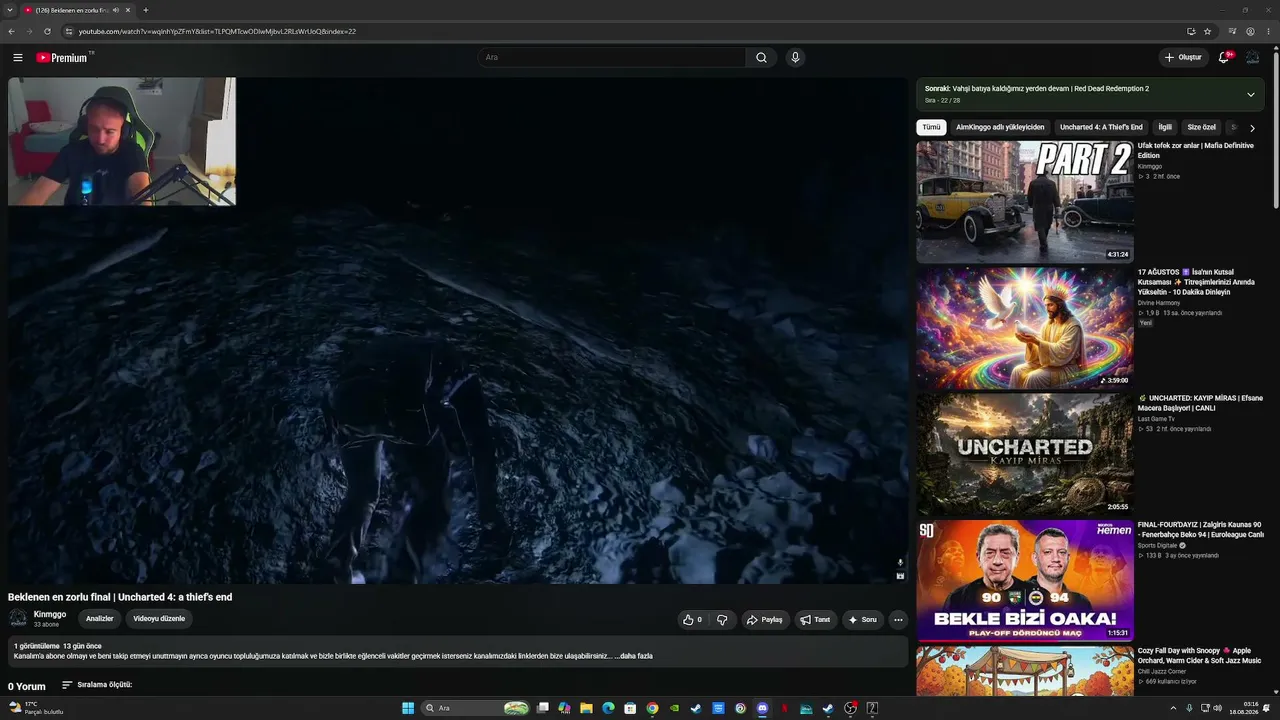Image resolution: width=1280 pixels, height=720 pixels.
Task: Select the 'Uncharted 4: A Thief's End' chip
Action: pos(1101,127)
